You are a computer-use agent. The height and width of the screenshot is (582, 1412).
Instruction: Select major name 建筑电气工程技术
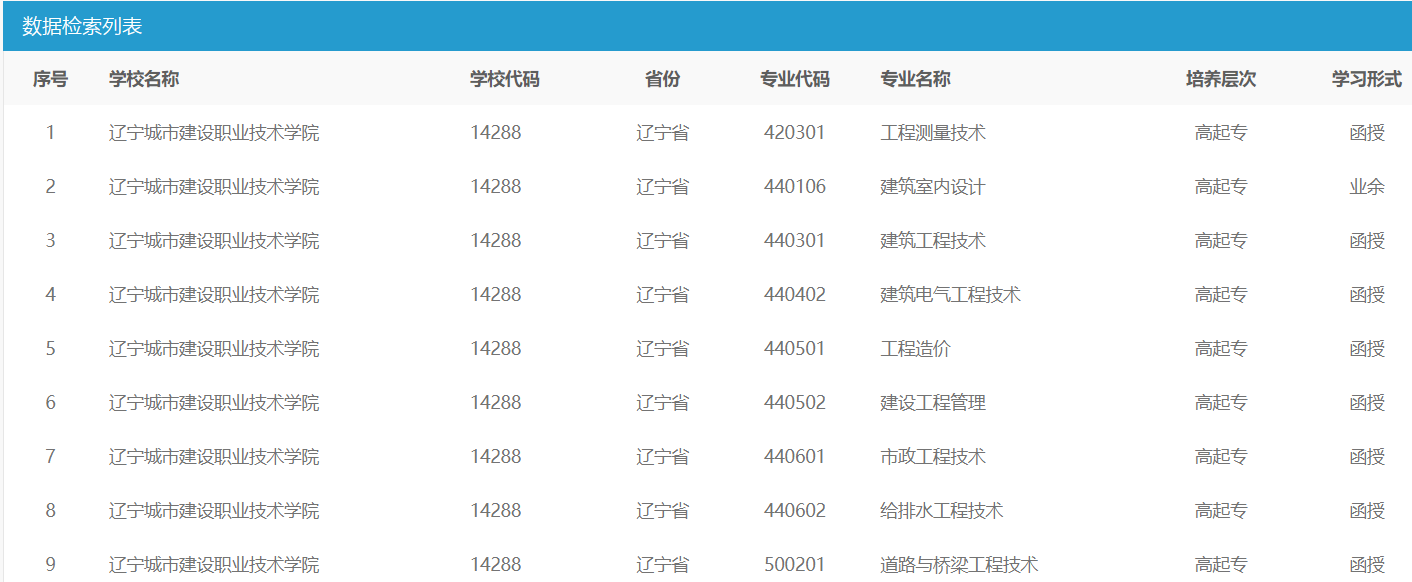pos(951,294)
